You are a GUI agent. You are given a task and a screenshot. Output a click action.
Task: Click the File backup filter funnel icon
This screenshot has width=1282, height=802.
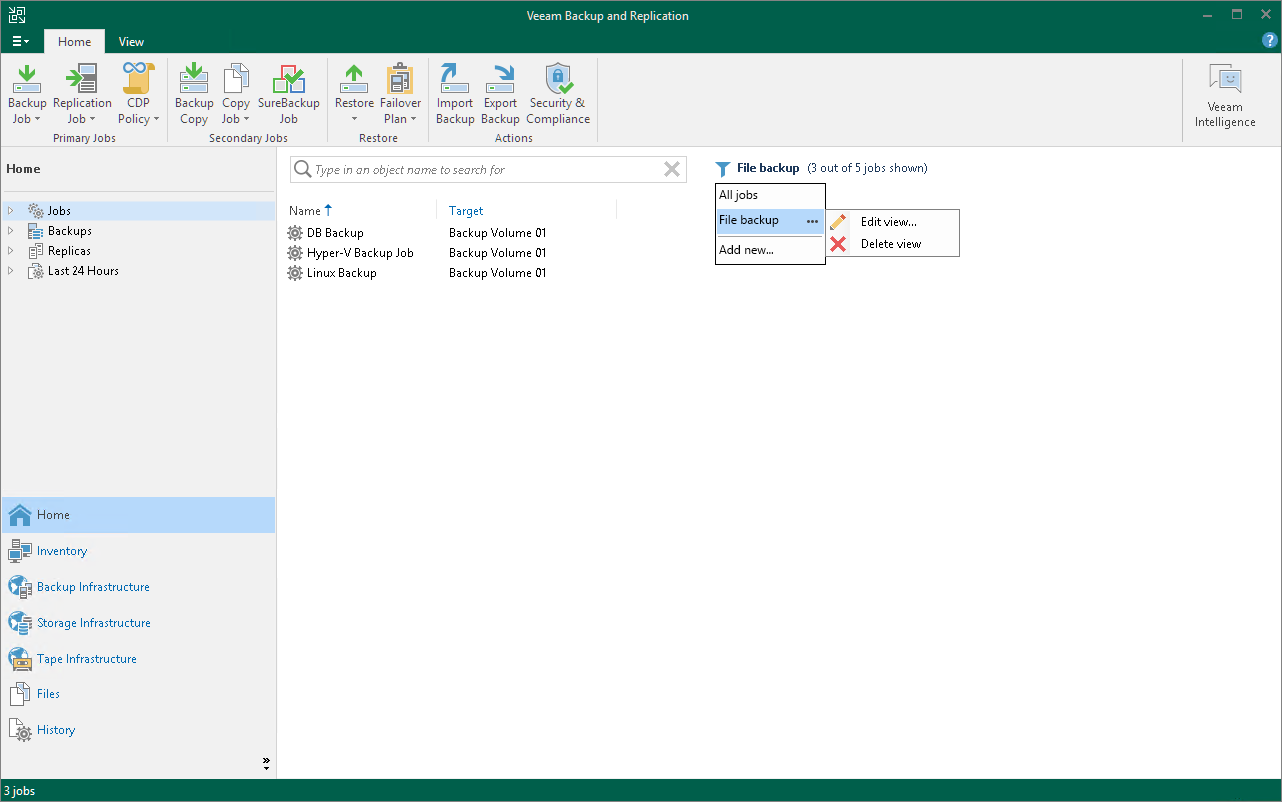tap(723, 169)
